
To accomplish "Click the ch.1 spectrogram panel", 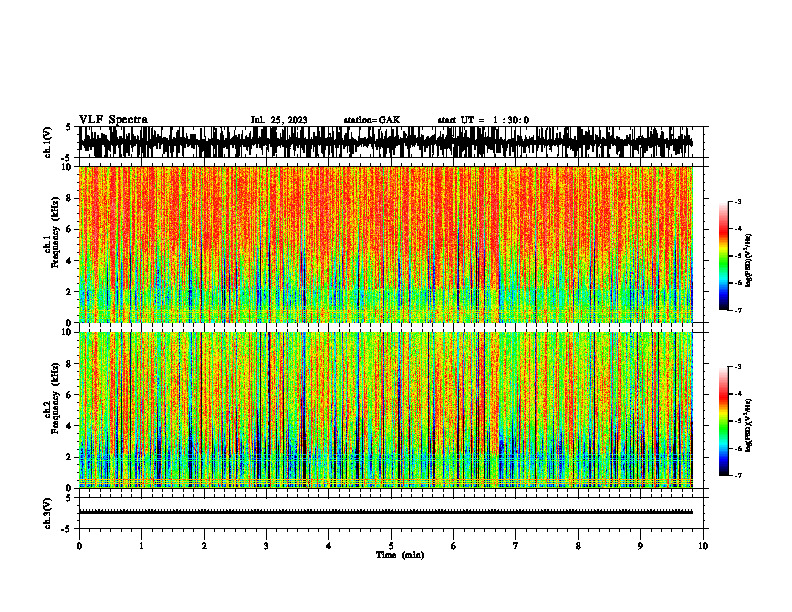I will tap(385, 244).
